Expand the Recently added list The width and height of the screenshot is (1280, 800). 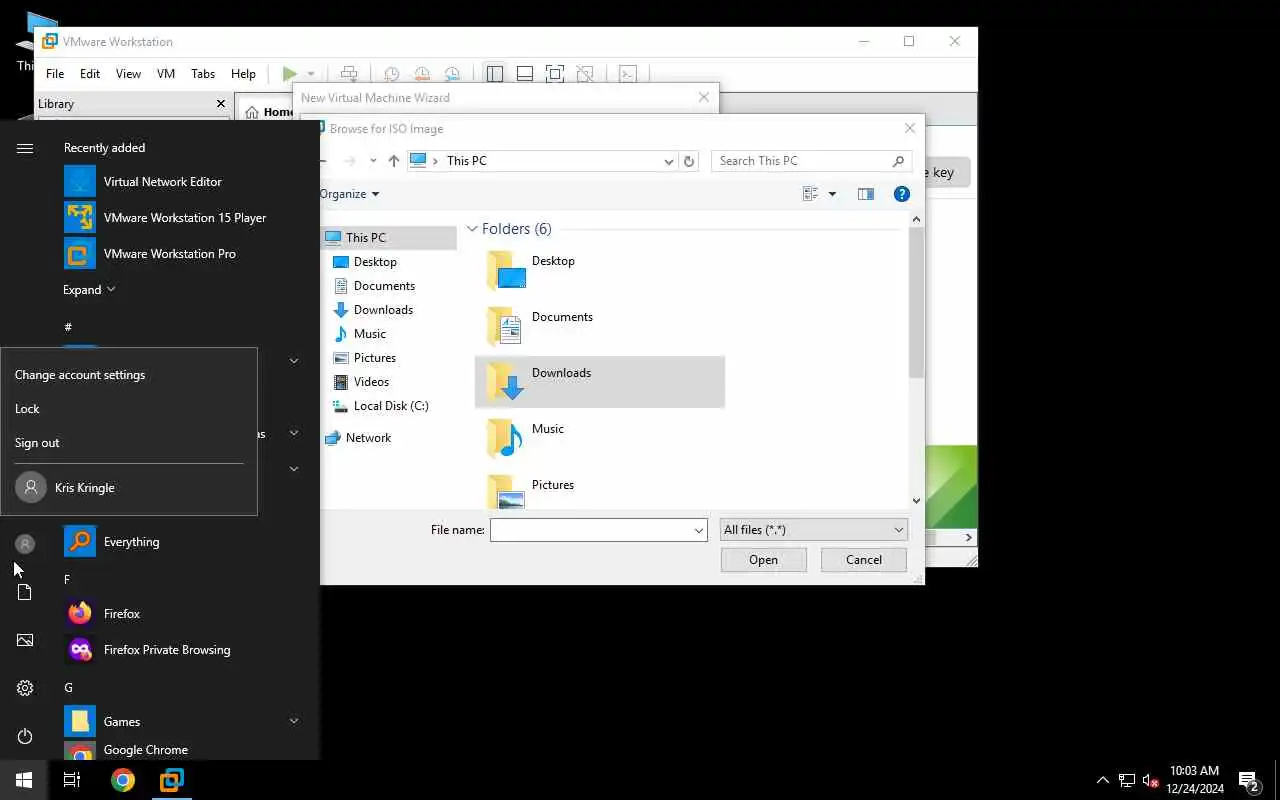[89, 290]
